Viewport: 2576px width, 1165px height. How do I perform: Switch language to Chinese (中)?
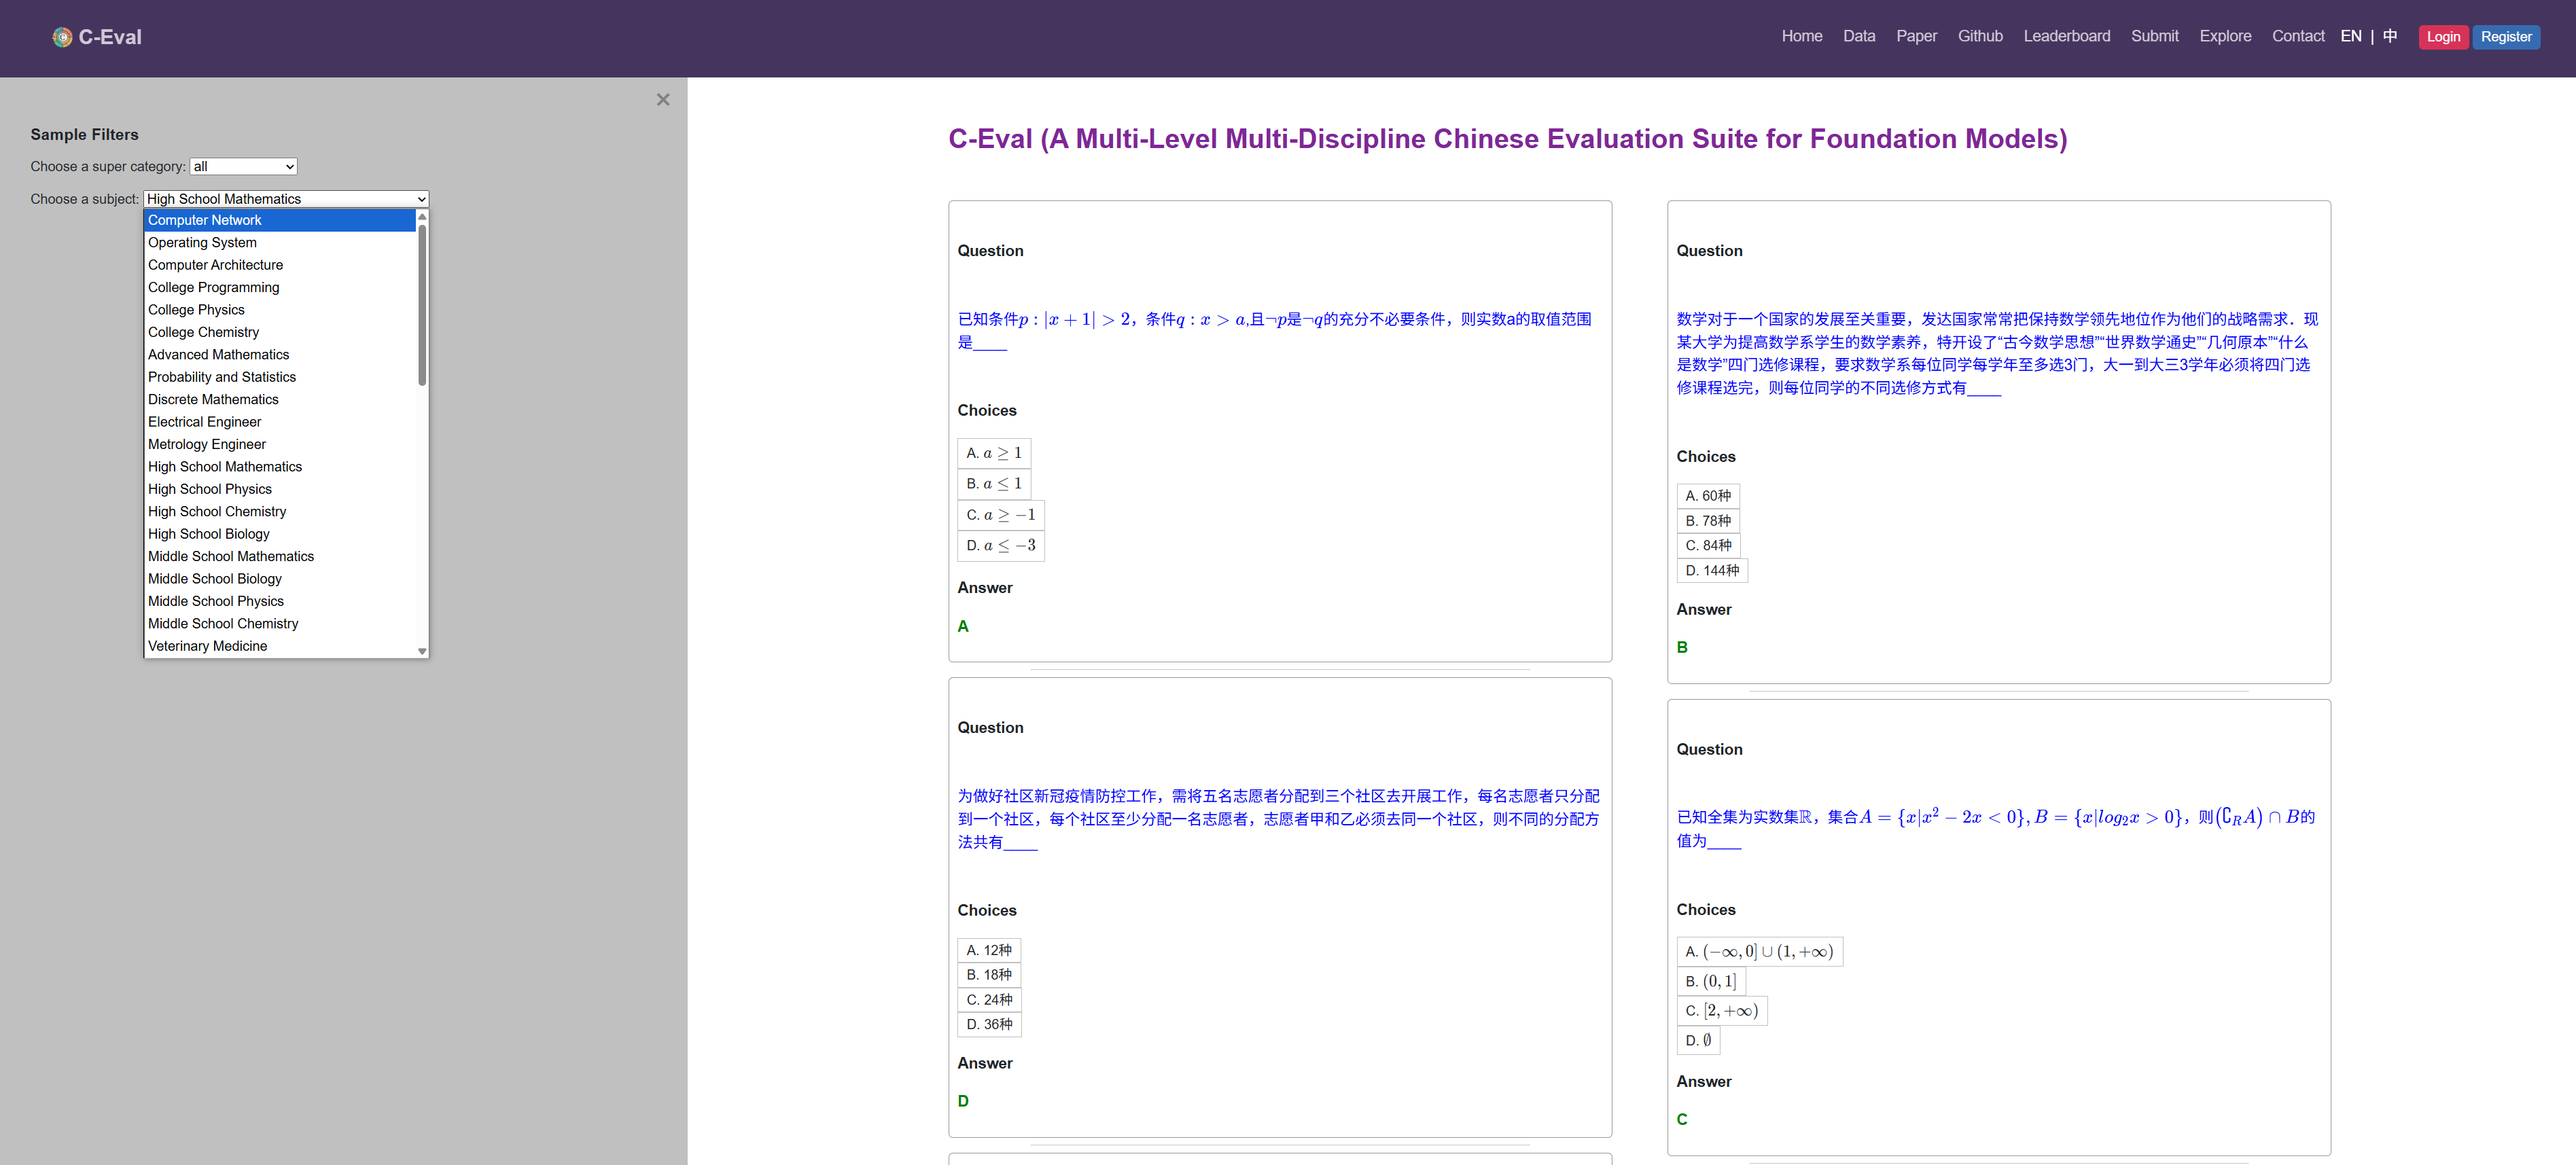tap(2389, 37)
